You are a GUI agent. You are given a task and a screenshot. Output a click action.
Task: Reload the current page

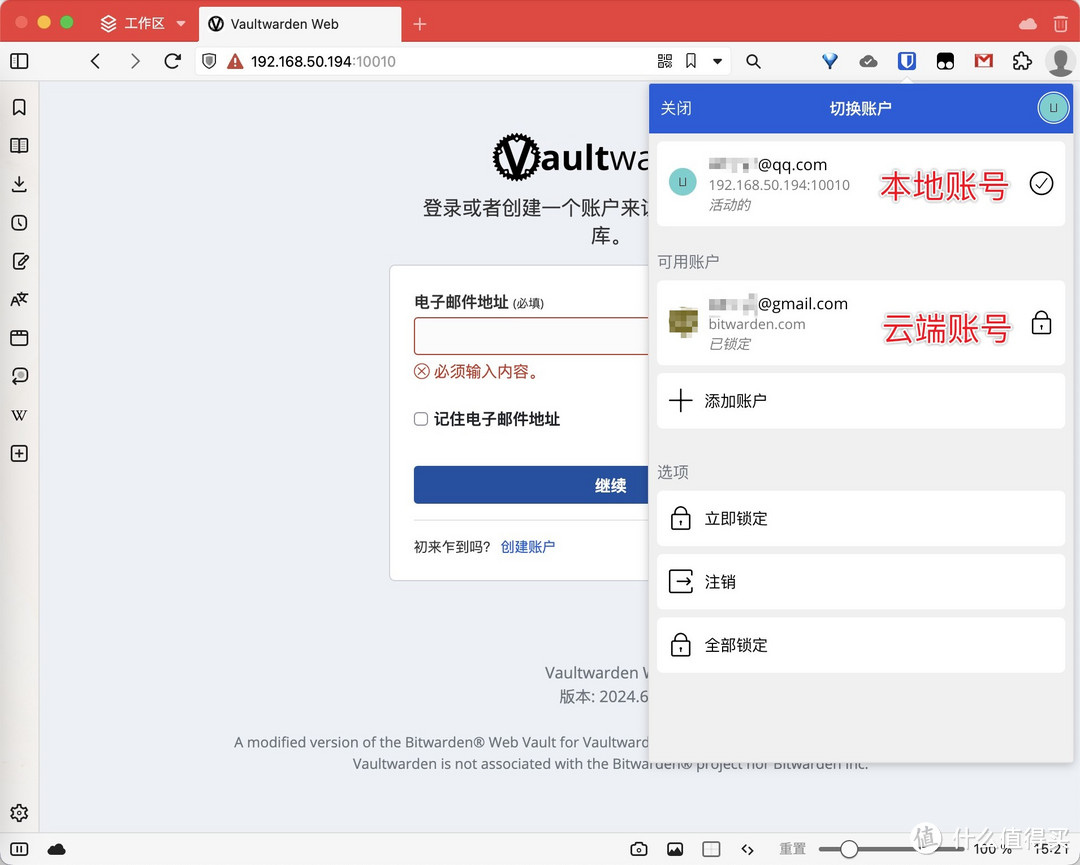[173, 61]
